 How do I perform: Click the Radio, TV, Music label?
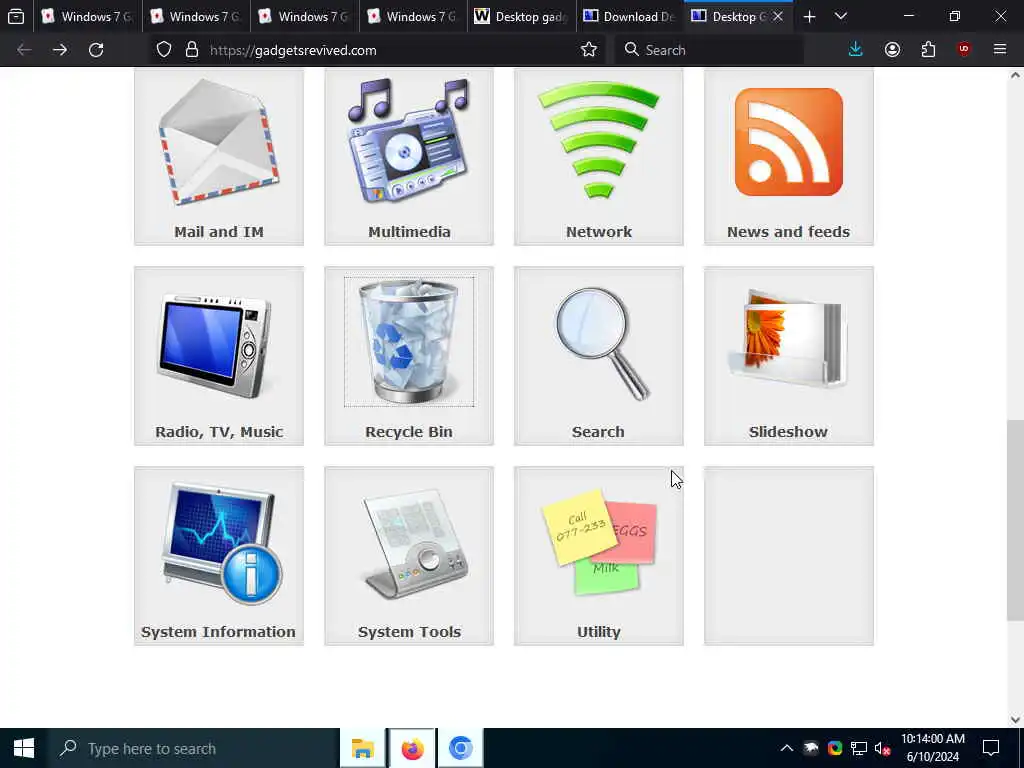pyautogui.click(x=219, y=432)
